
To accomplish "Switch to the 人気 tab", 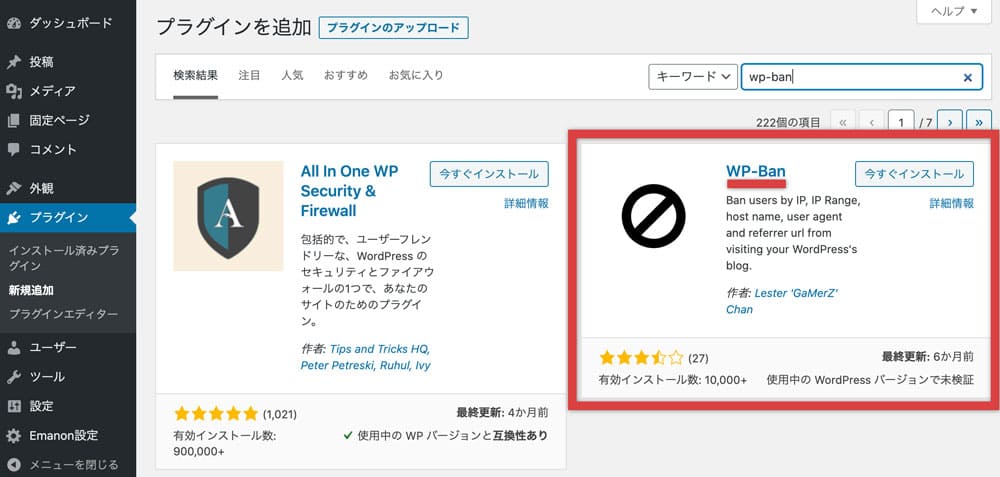I will pyautogui.click(x=292, y=75).
